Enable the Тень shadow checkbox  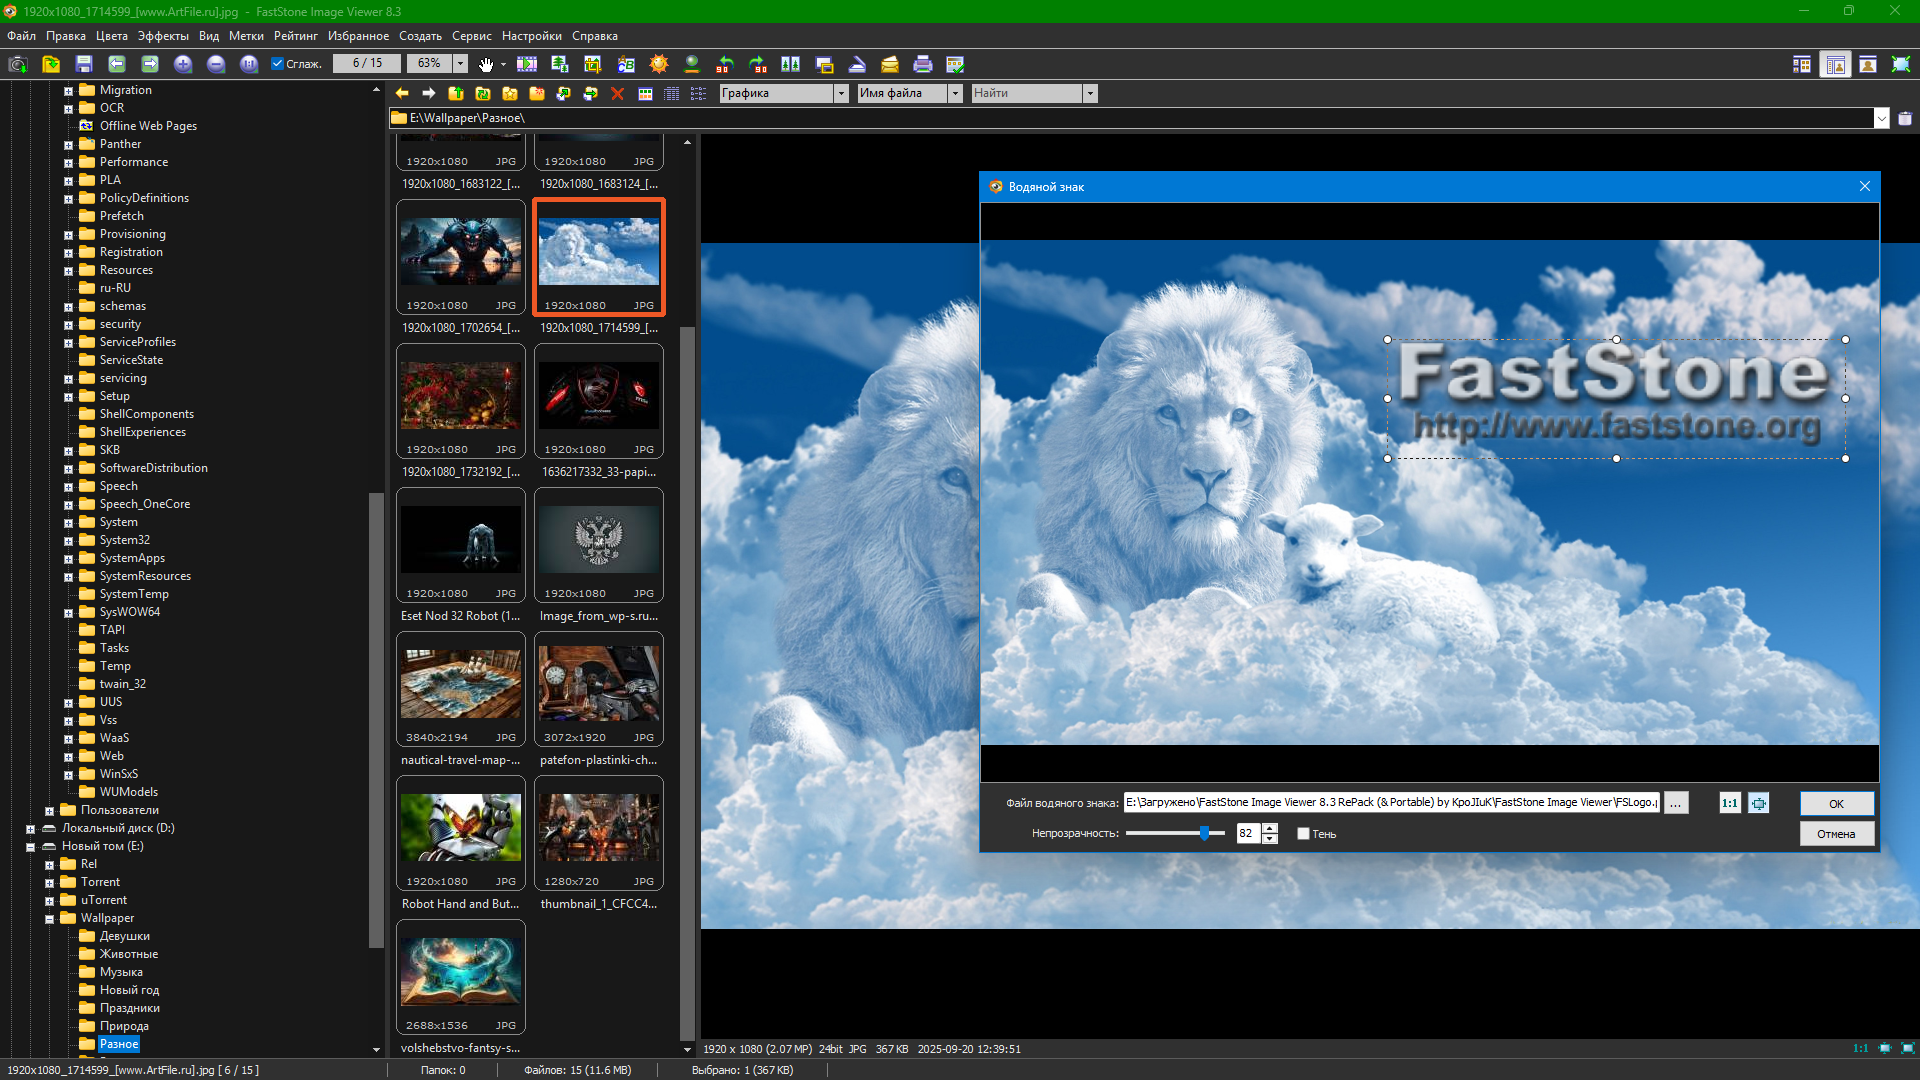tap(1303, 834)
